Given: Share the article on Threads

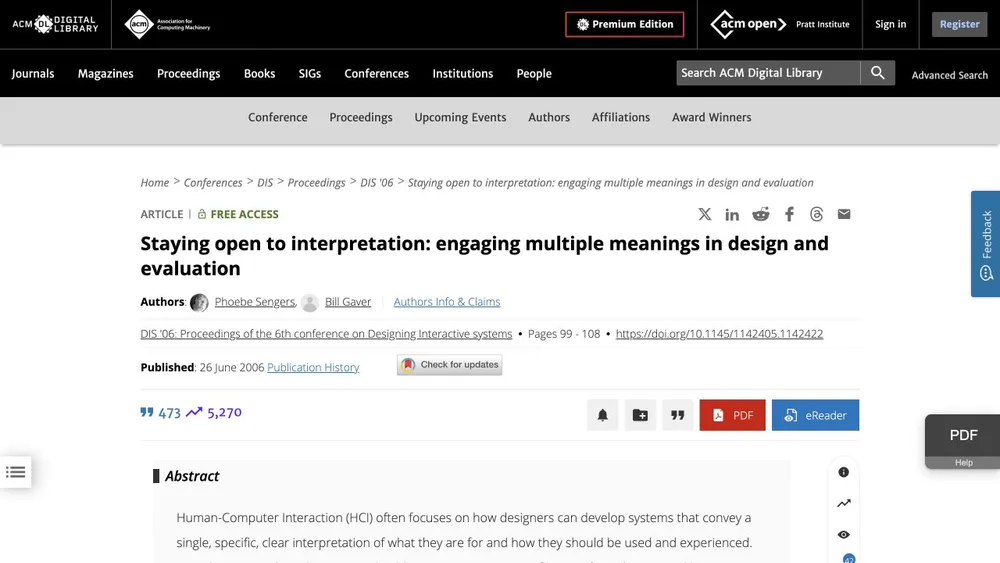Looking at the screenshot, I should (x=816, y=214).
